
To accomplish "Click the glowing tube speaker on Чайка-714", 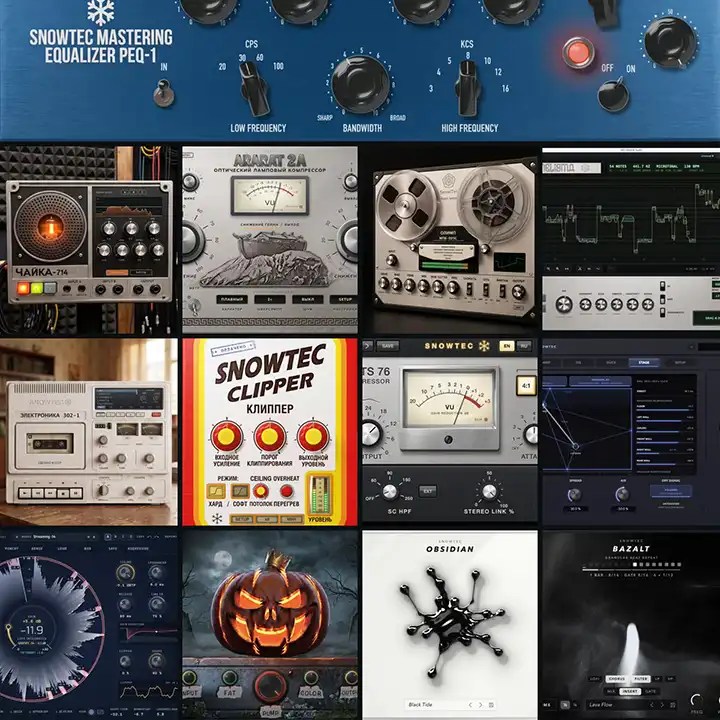I will (50, 225).
